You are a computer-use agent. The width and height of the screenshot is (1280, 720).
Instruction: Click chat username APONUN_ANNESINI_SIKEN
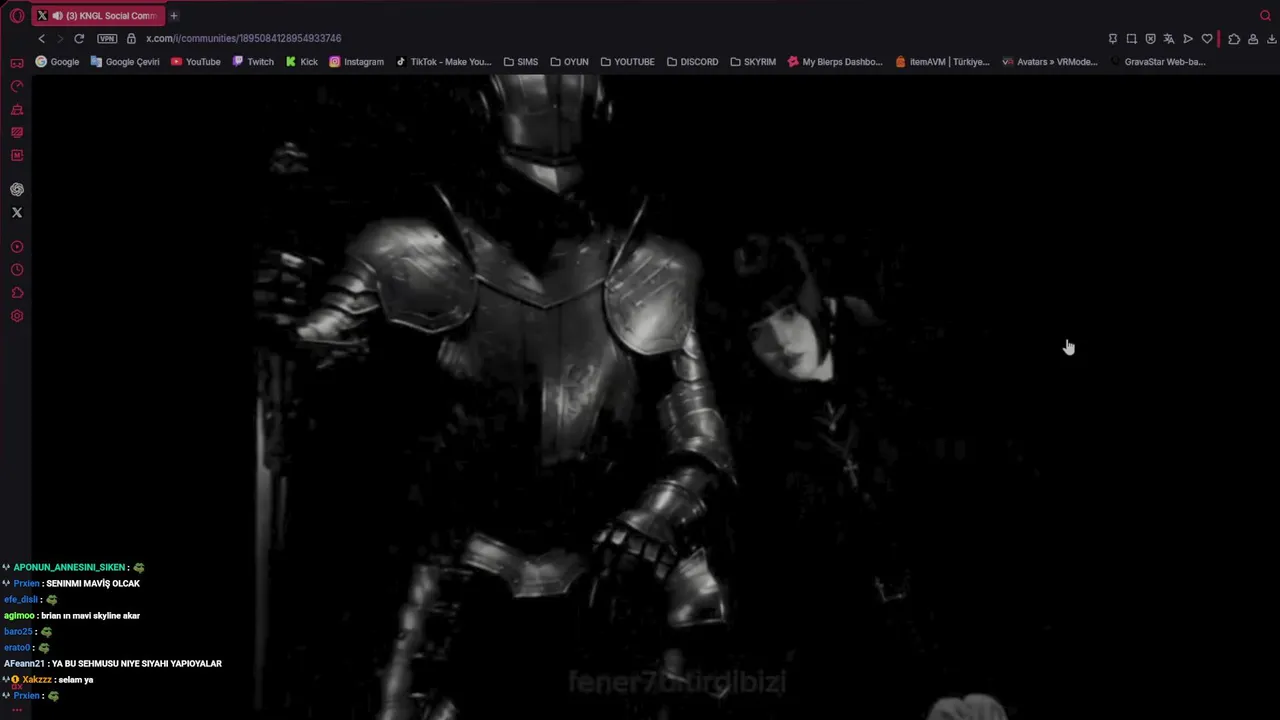tap(69, 568)
